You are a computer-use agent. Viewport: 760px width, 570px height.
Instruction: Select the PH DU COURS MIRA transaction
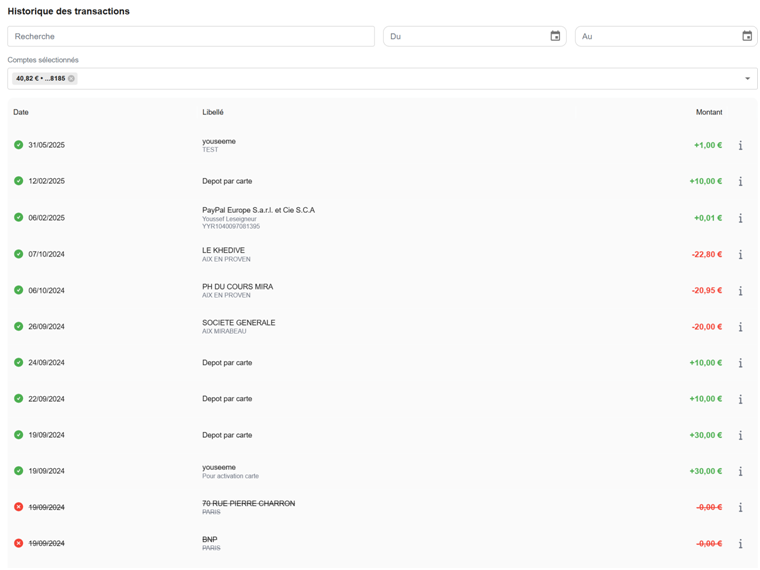pyautogui.click(x=237, y=290)
